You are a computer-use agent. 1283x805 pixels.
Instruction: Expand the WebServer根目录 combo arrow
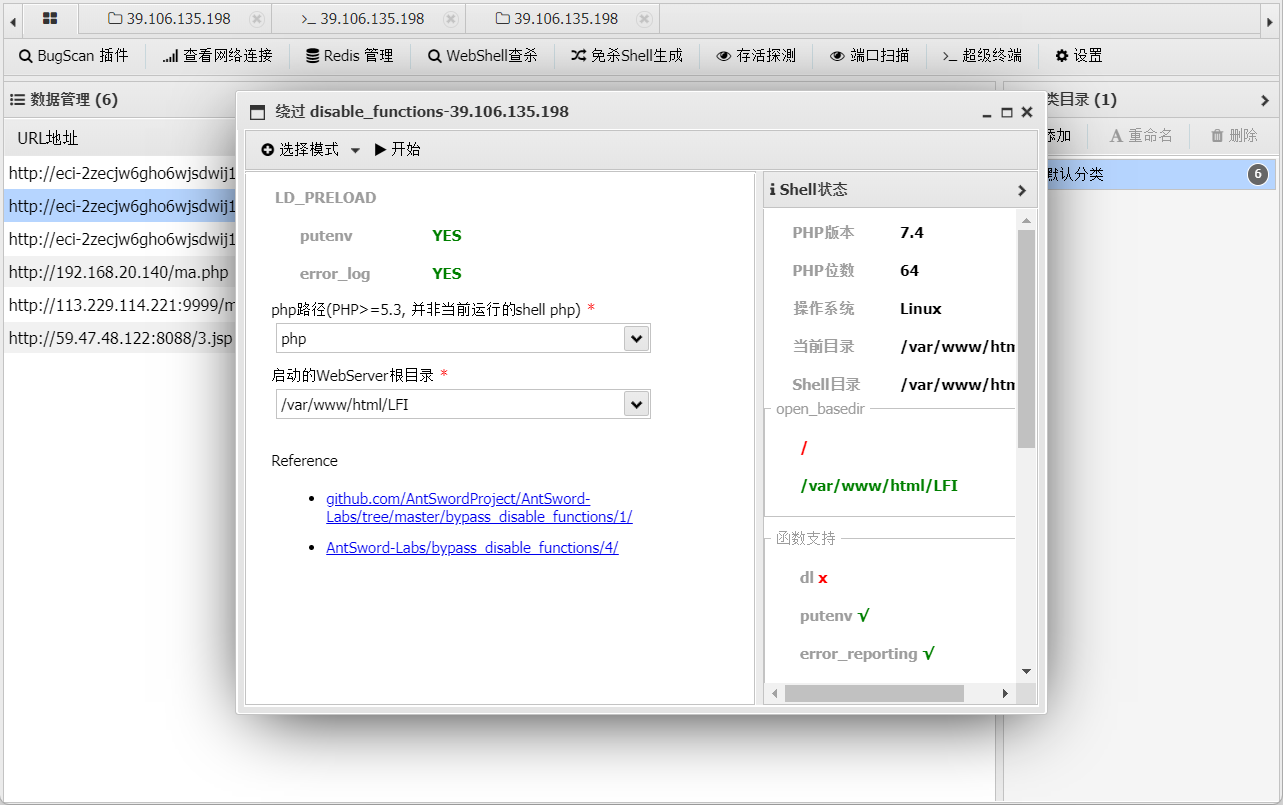tap(636, 404)
